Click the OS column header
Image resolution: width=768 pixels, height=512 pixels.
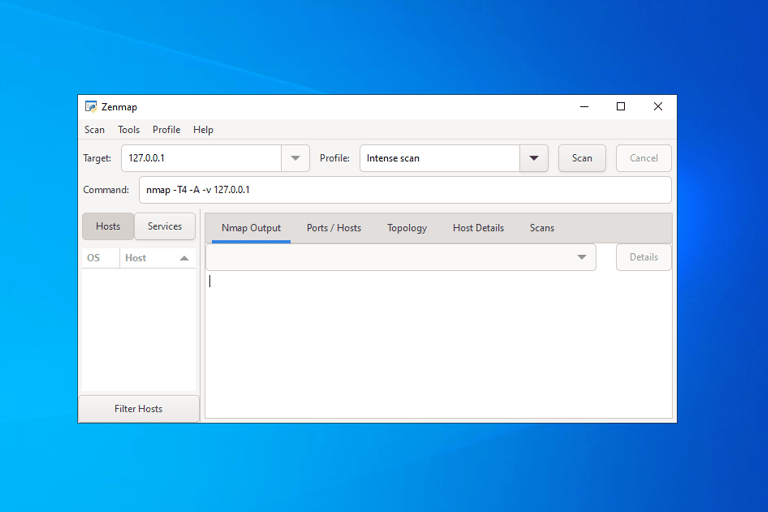pos(100,258)
